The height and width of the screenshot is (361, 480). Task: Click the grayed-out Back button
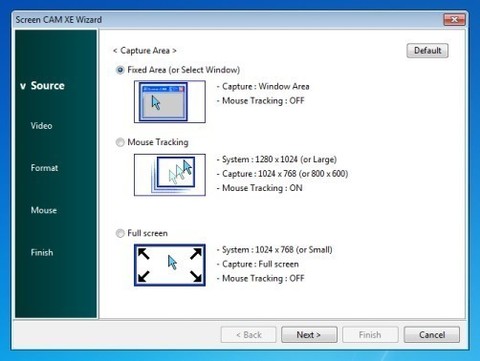[x=248, y=334]
